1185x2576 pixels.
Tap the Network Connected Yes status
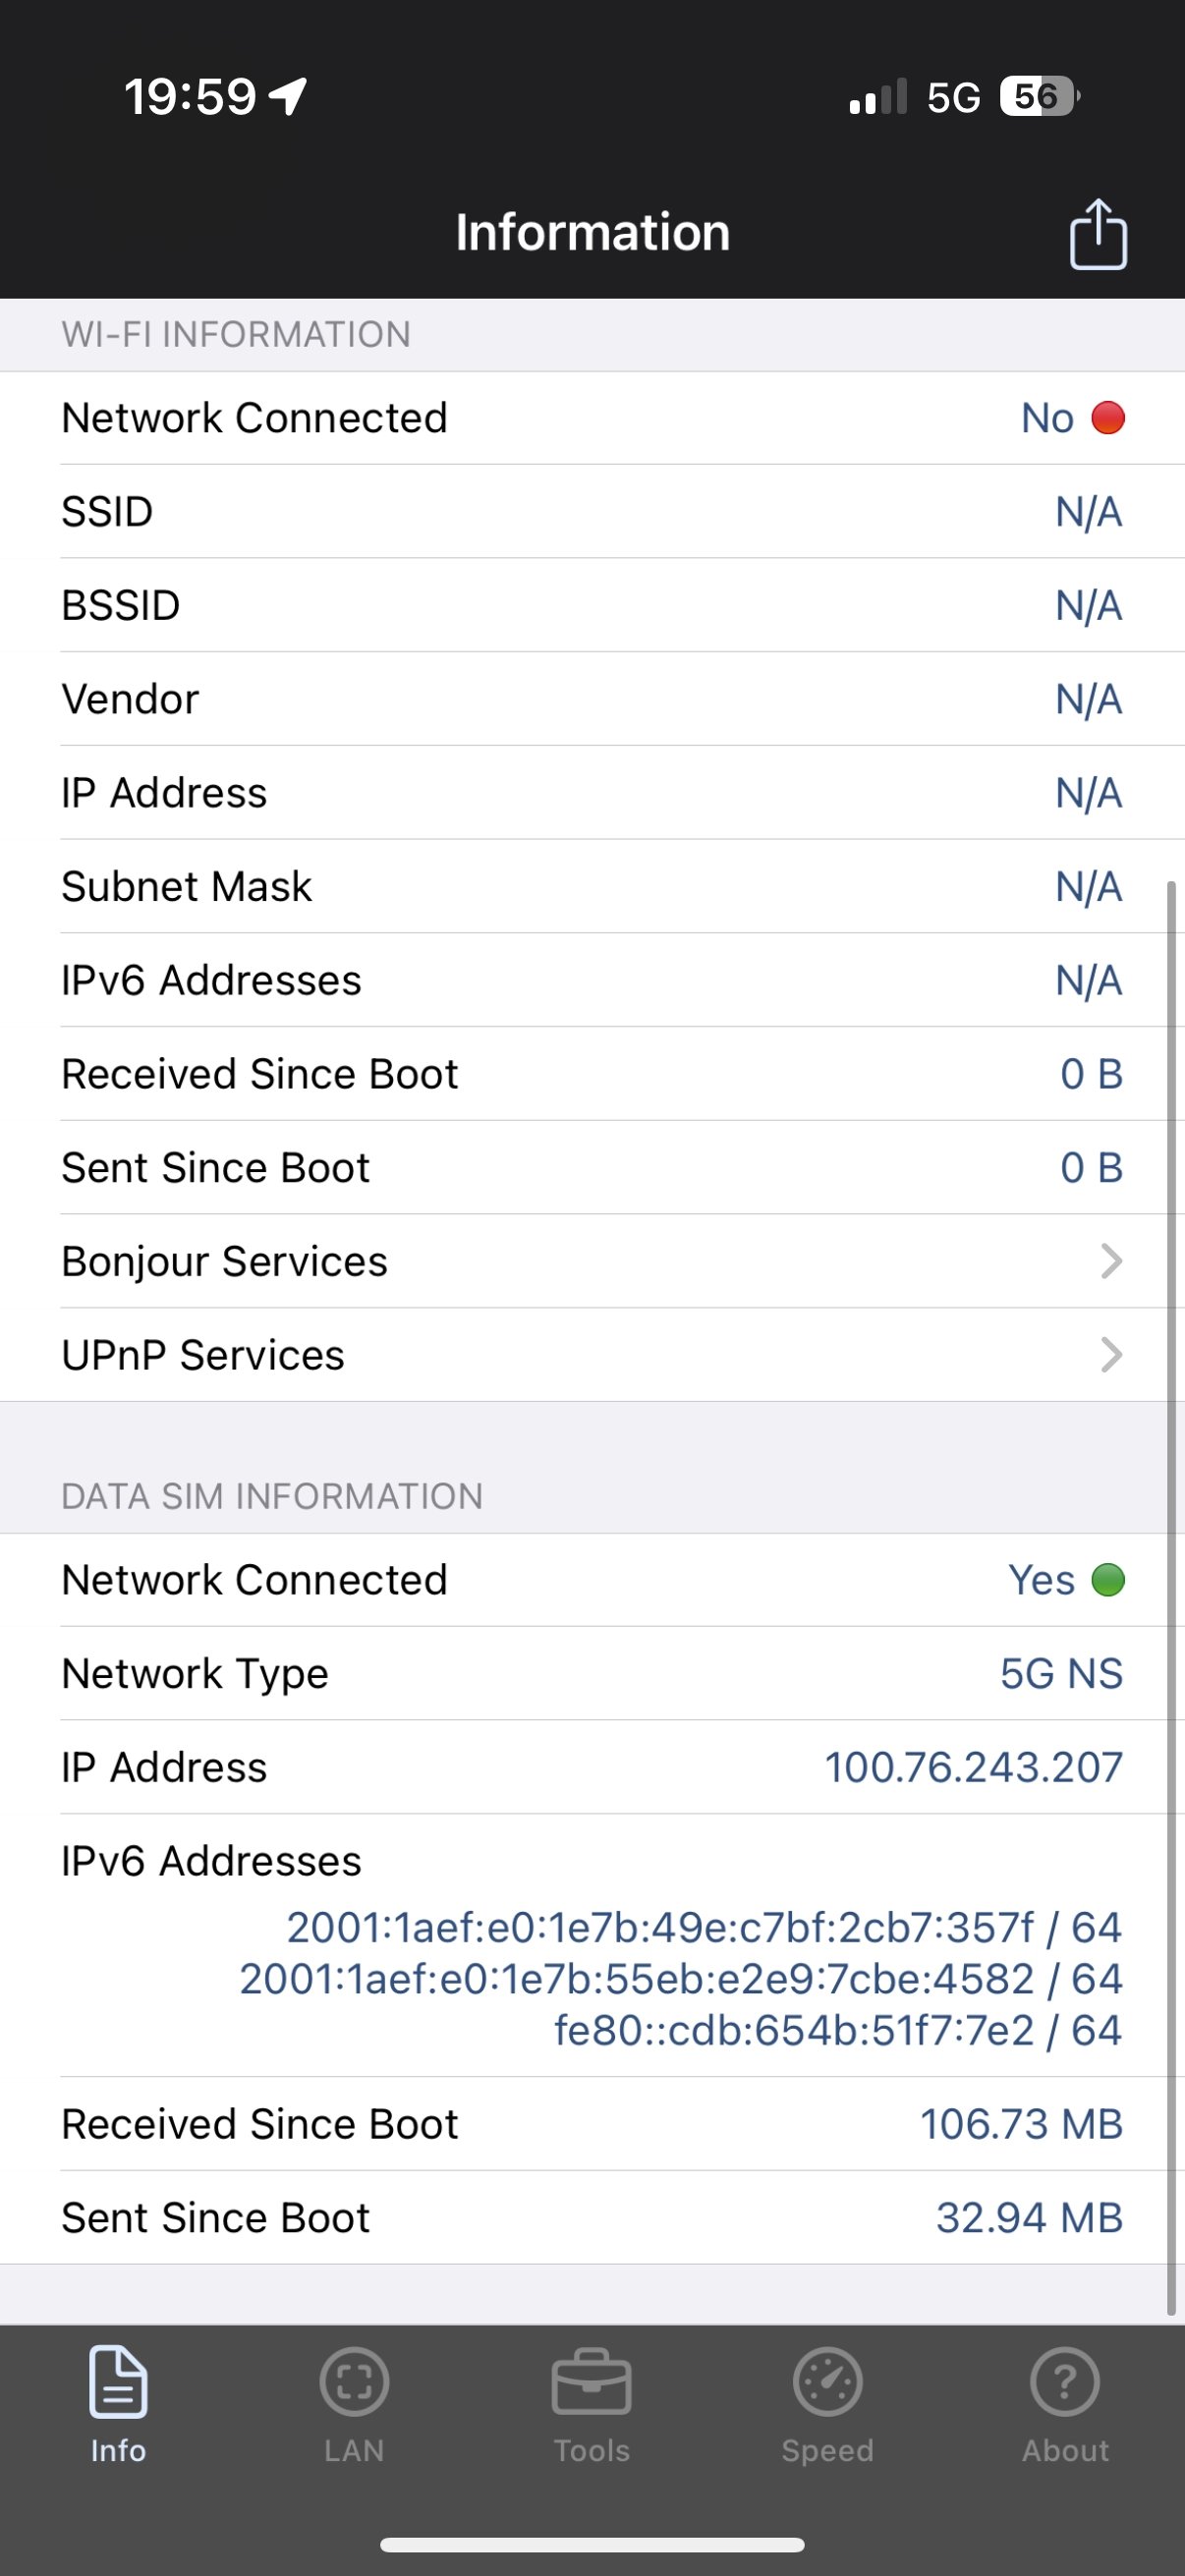[1042, 1580]
